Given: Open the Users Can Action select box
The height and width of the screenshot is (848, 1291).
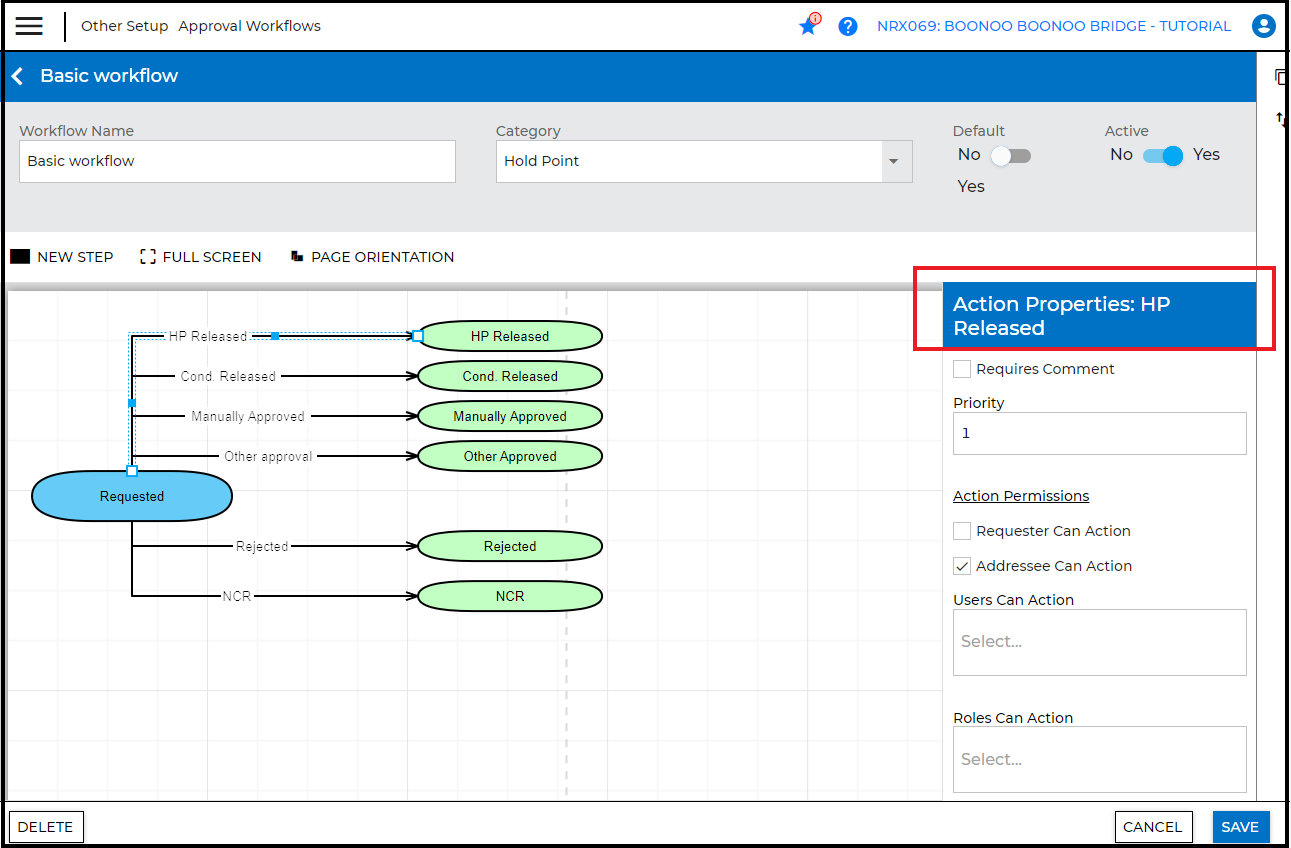Looking at the screenshot, I should pos(1099,642).
